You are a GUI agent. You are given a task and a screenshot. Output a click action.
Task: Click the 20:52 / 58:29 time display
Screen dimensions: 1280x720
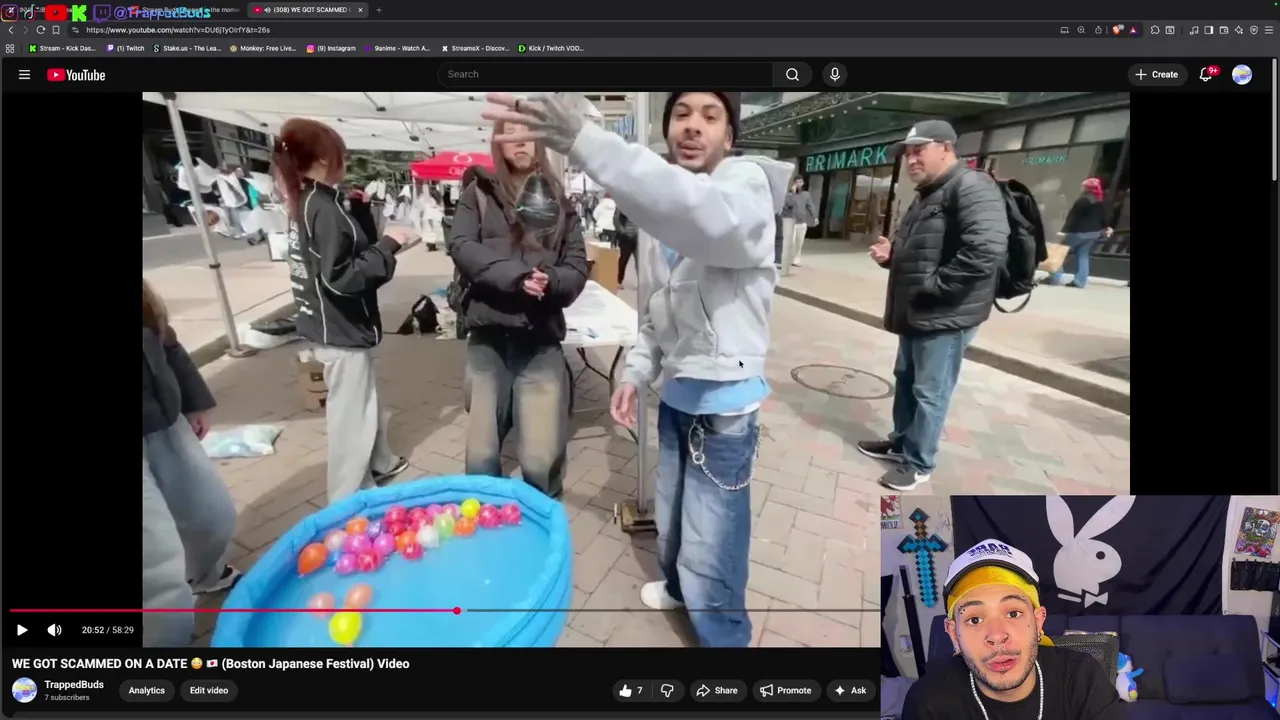pos(108,630)
